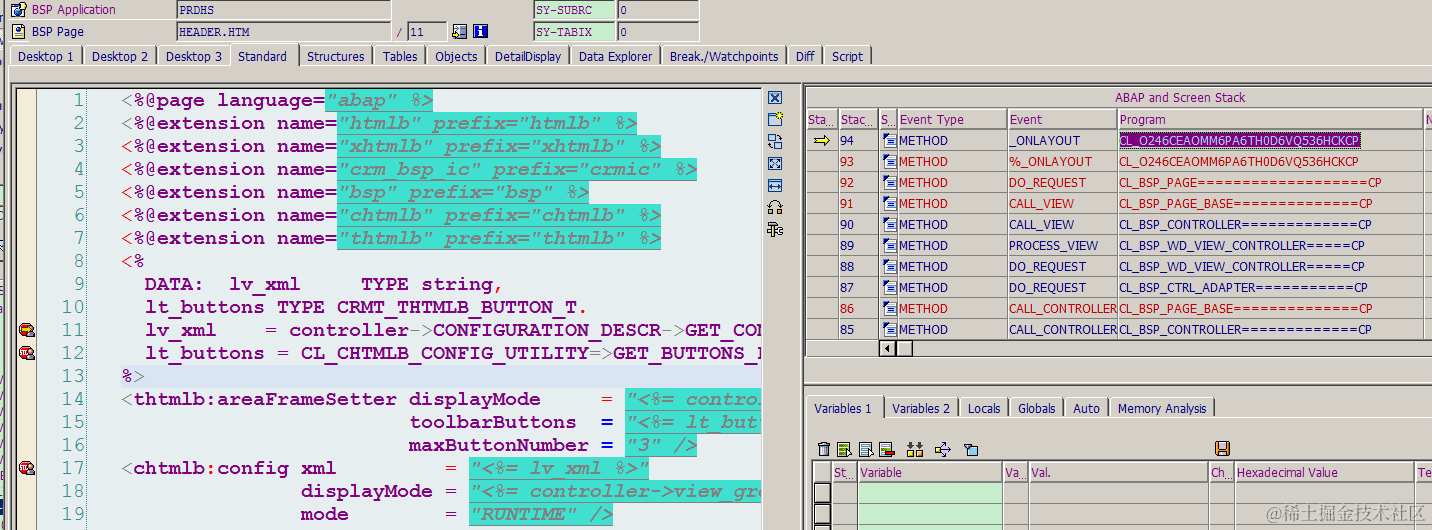1432x530 pixels.
Task: Switch to Variables 2 tab
Action: tap(922, 408)
